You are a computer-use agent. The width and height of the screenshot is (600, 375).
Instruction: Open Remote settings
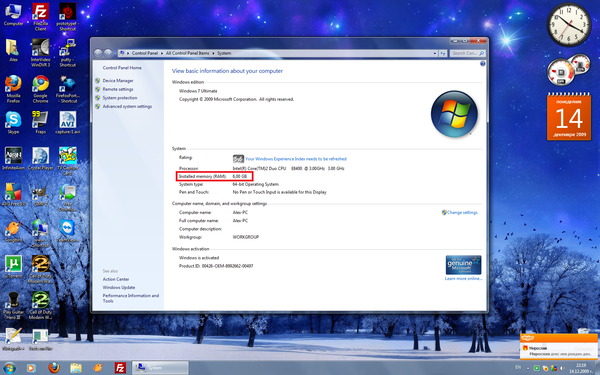118,89
